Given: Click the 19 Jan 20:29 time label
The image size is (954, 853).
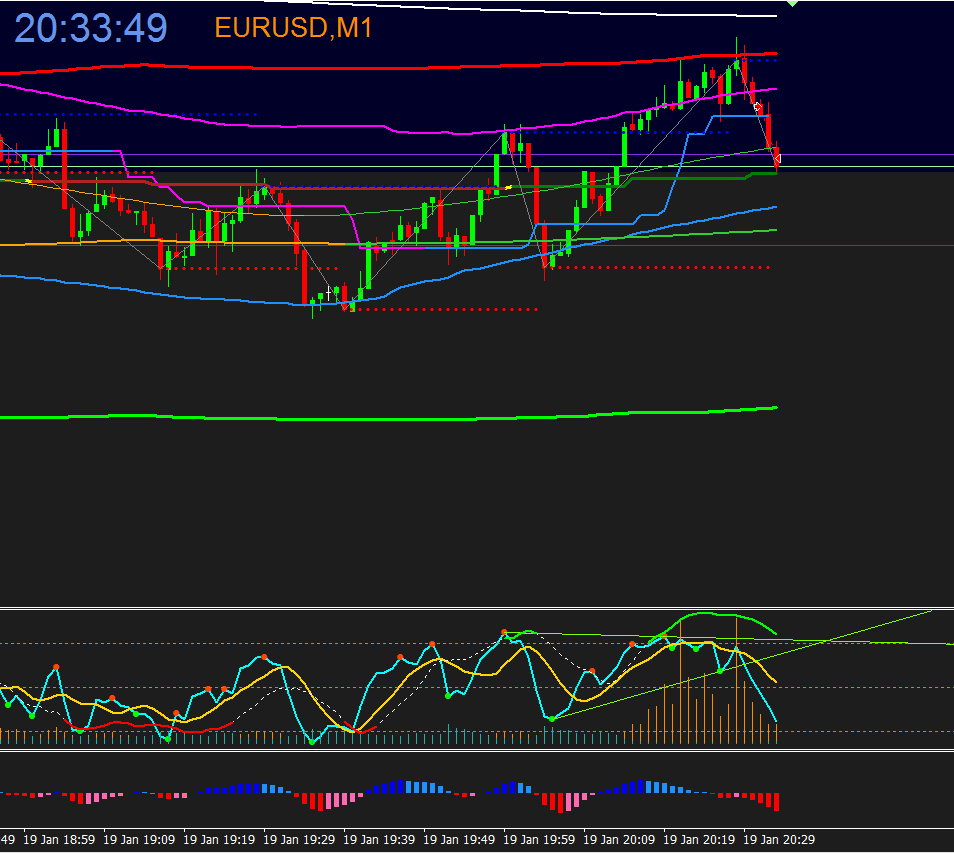Looking at the screenshot, I should 779,840.
